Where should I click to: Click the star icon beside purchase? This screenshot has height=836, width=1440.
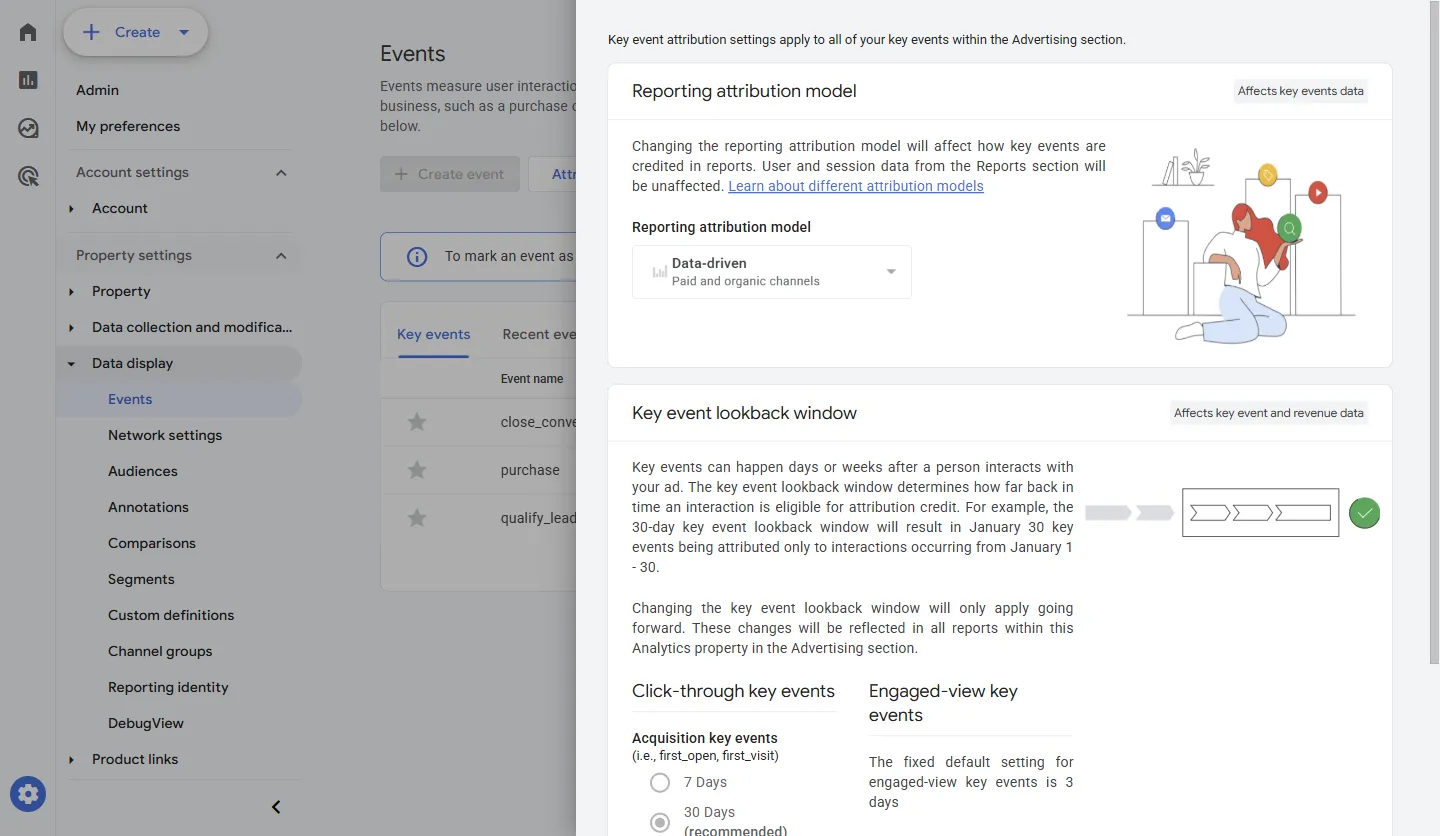click(417, 470)
